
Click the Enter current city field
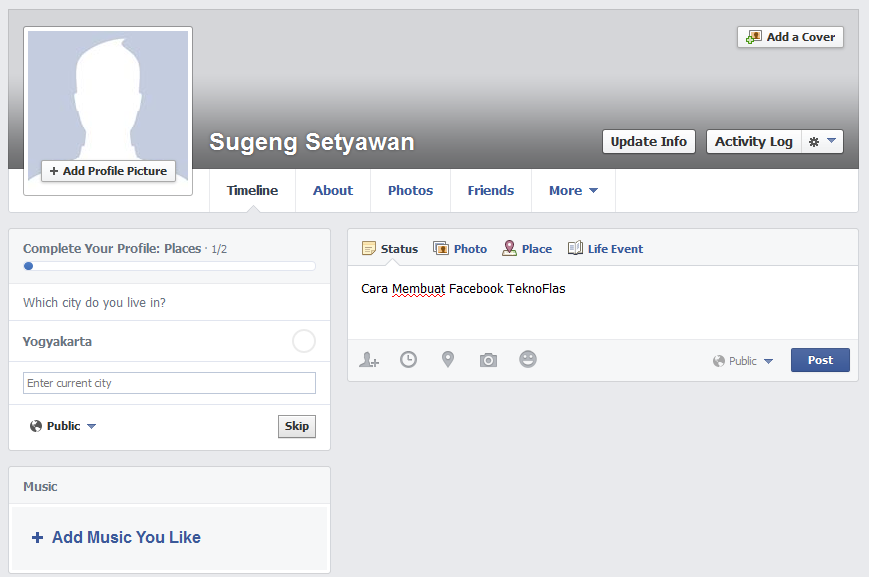170,383
